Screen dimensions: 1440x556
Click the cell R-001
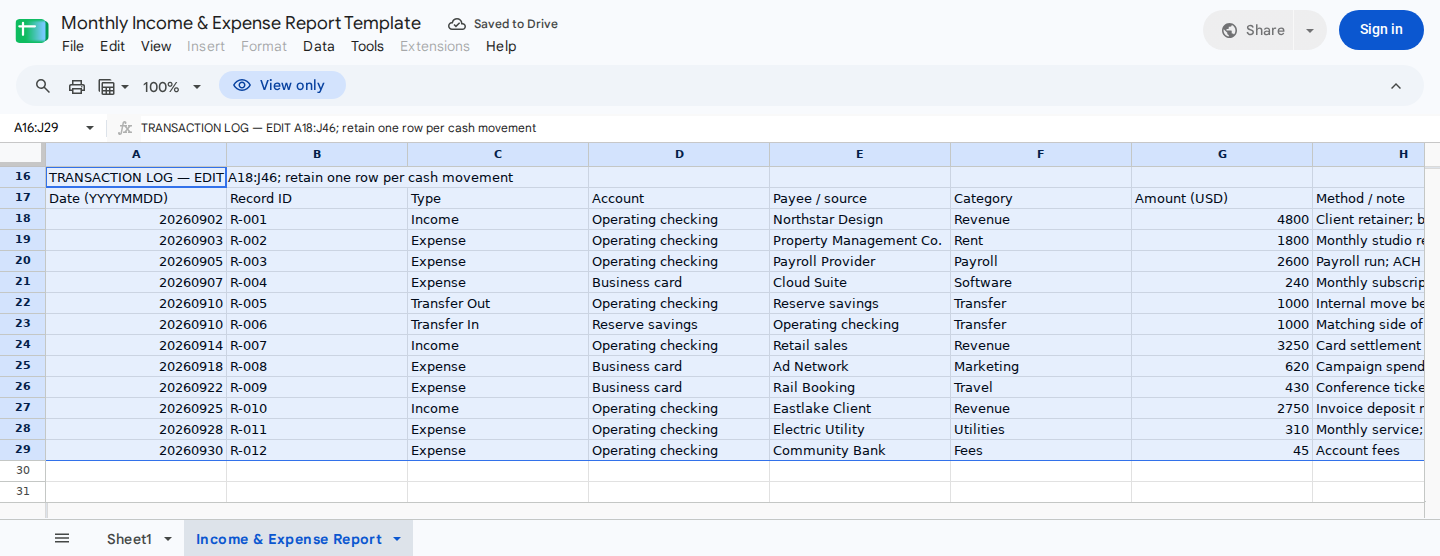(x=317, y=219)
